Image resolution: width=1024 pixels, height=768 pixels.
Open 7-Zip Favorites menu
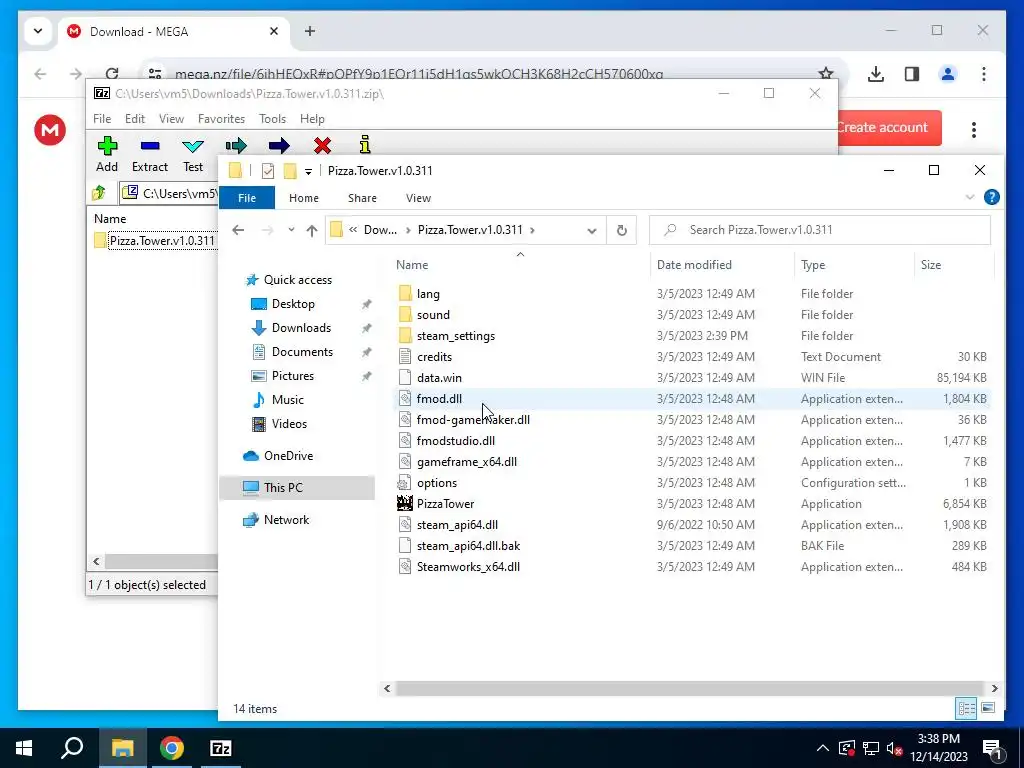(221, 119)
